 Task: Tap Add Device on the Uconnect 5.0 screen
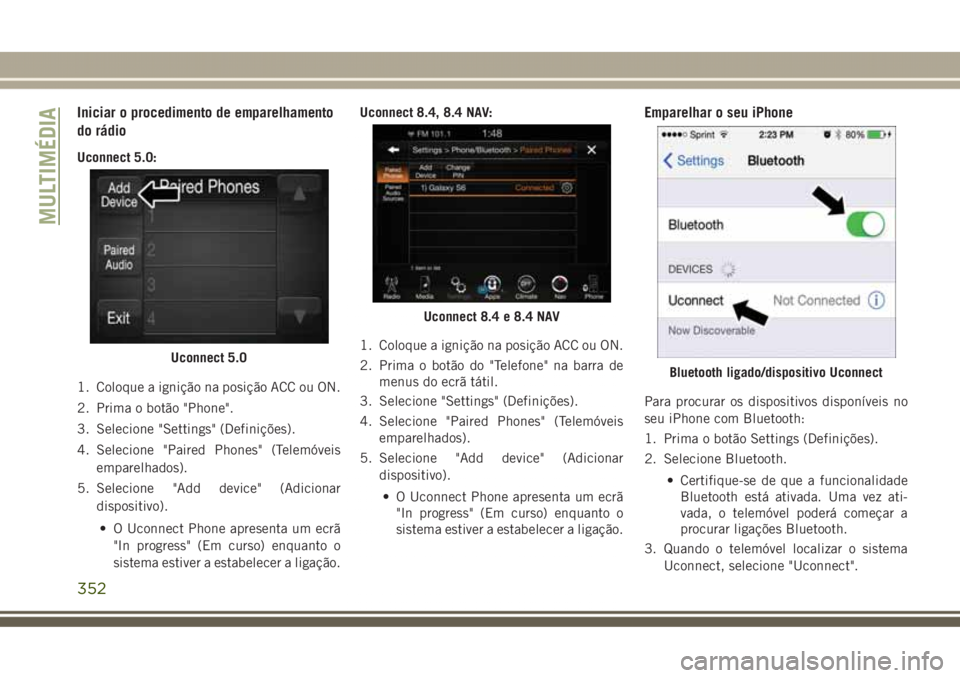coord(119,195)
